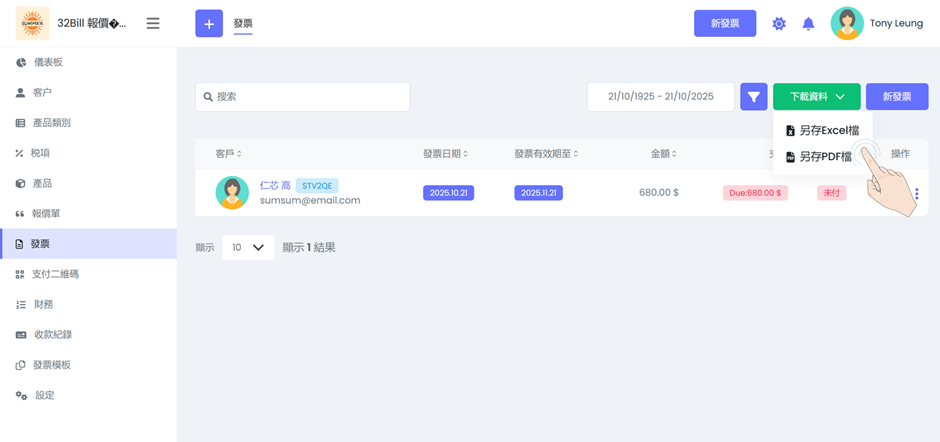Expand the 下載資料 dropdown button
The width and height of the screenshot is (940, 442).
pyautogui.click(x=816, y=97)
